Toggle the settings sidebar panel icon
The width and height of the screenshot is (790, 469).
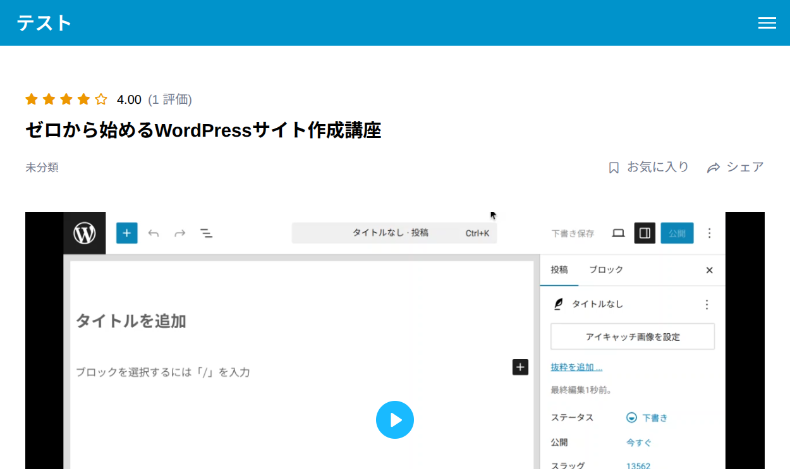coord(644,233)
